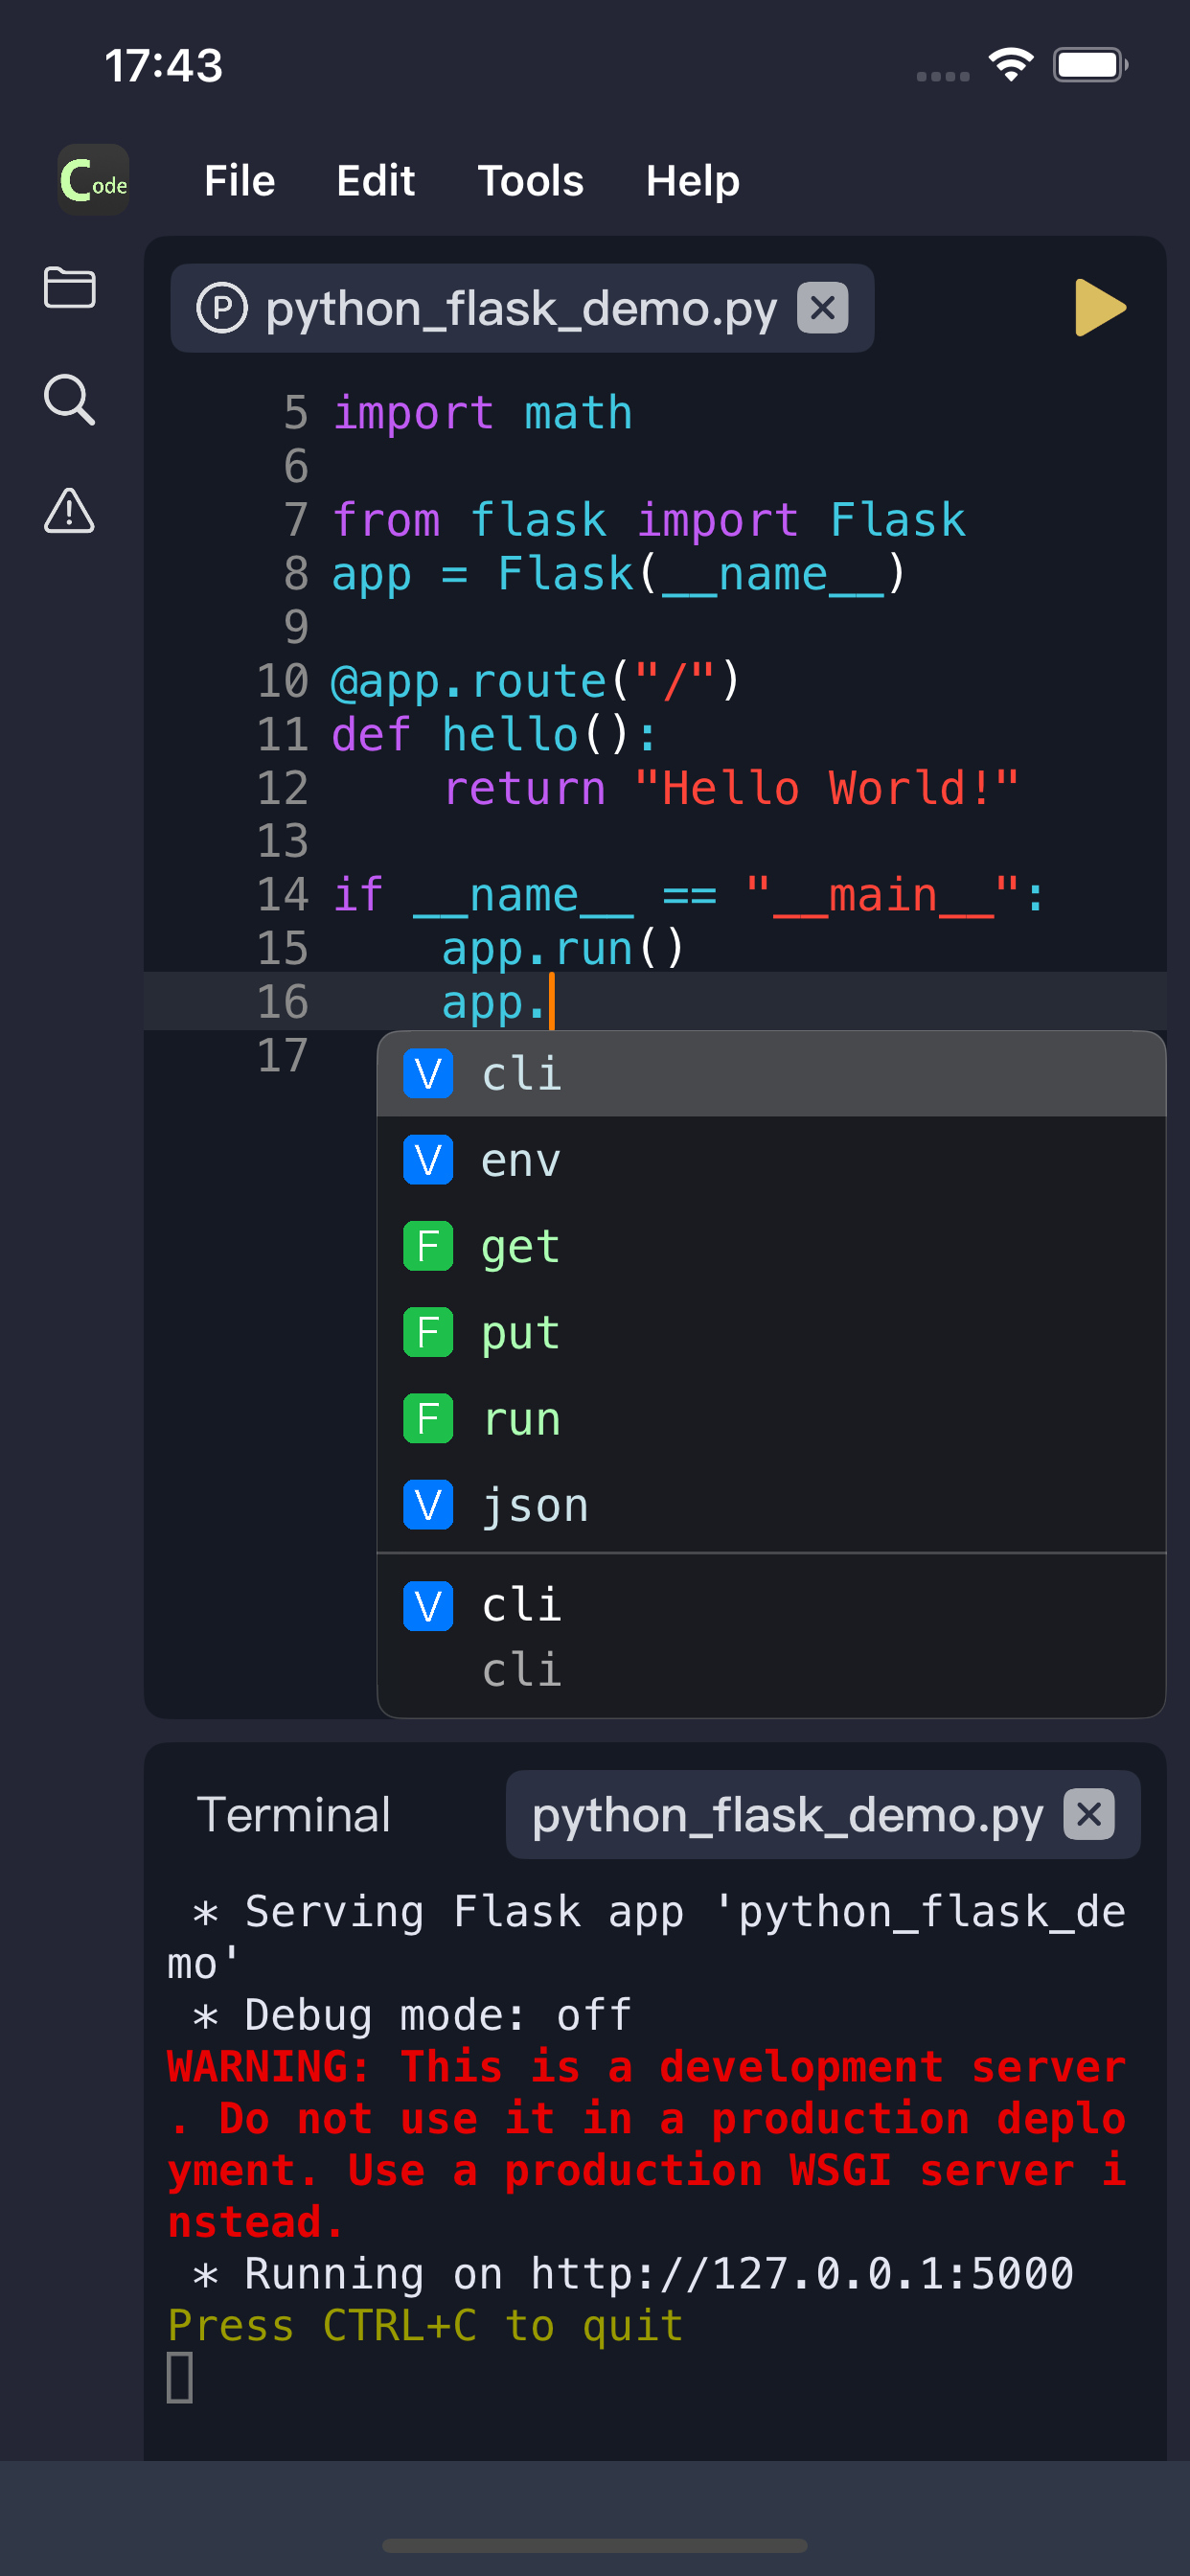Tap the green F icon beside get
The width and height of the screenshot is (1190, 2576).
tap(428, 1246)
